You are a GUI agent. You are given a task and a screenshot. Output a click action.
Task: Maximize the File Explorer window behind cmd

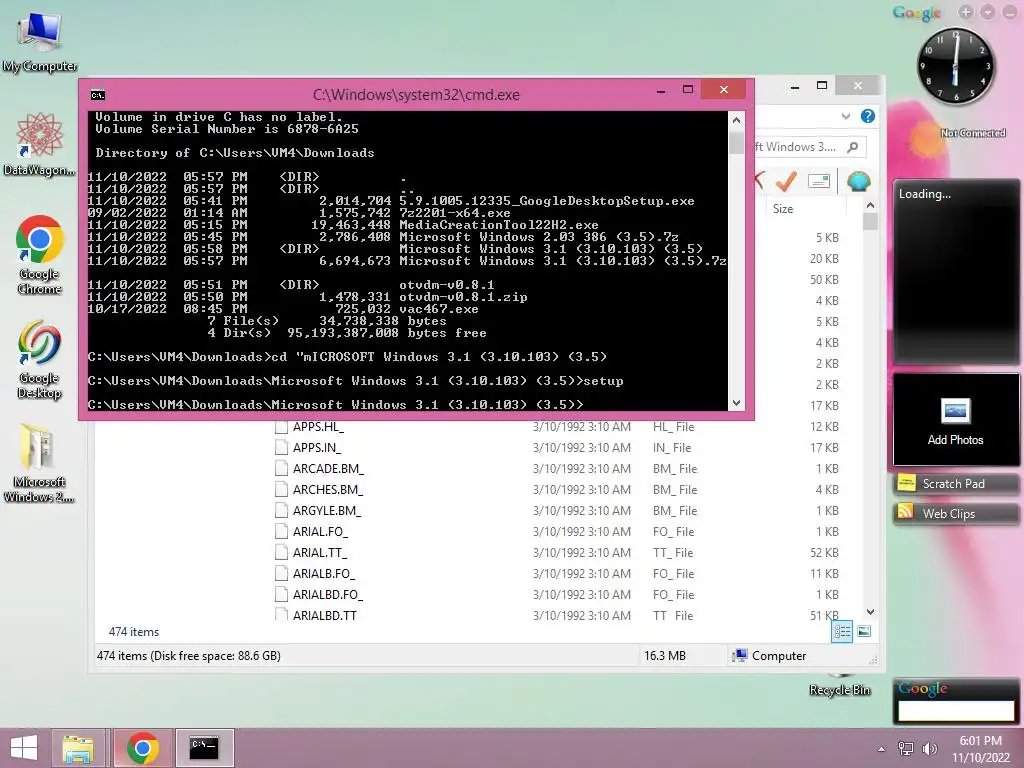click(x=822, y=86)
